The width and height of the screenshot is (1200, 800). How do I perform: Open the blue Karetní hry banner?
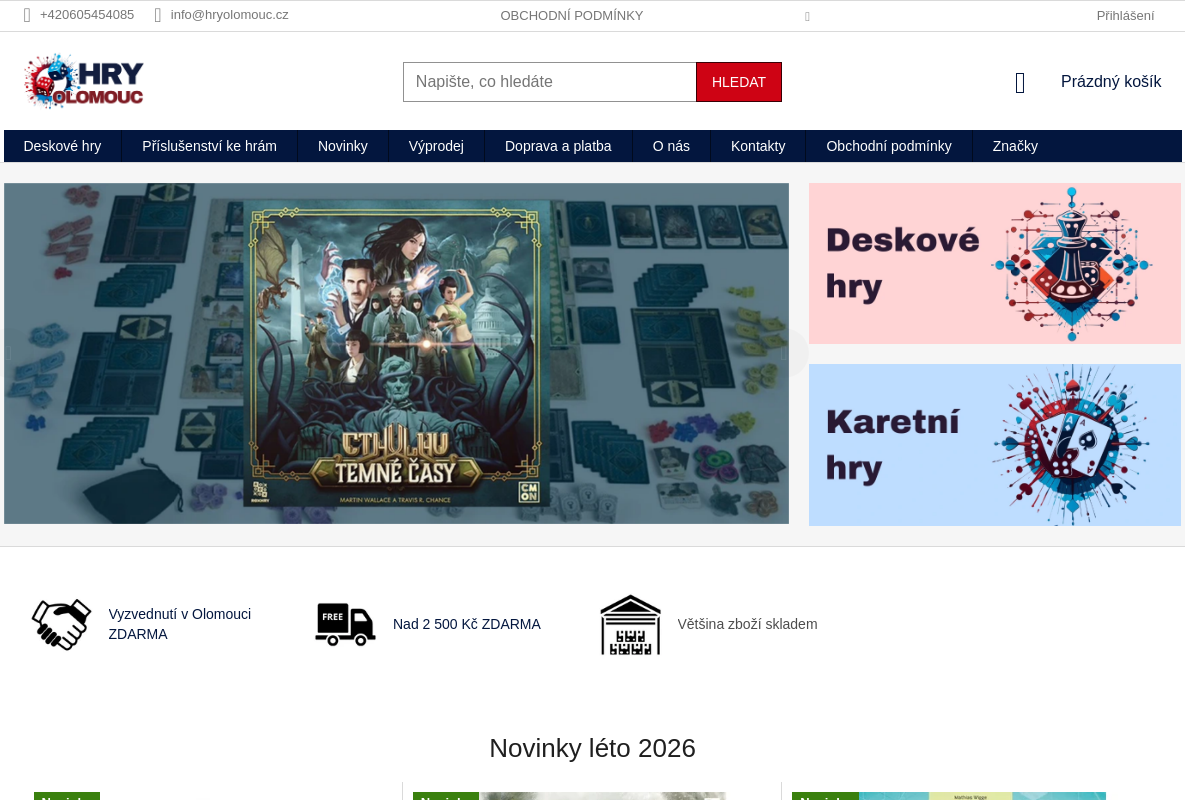995,445
